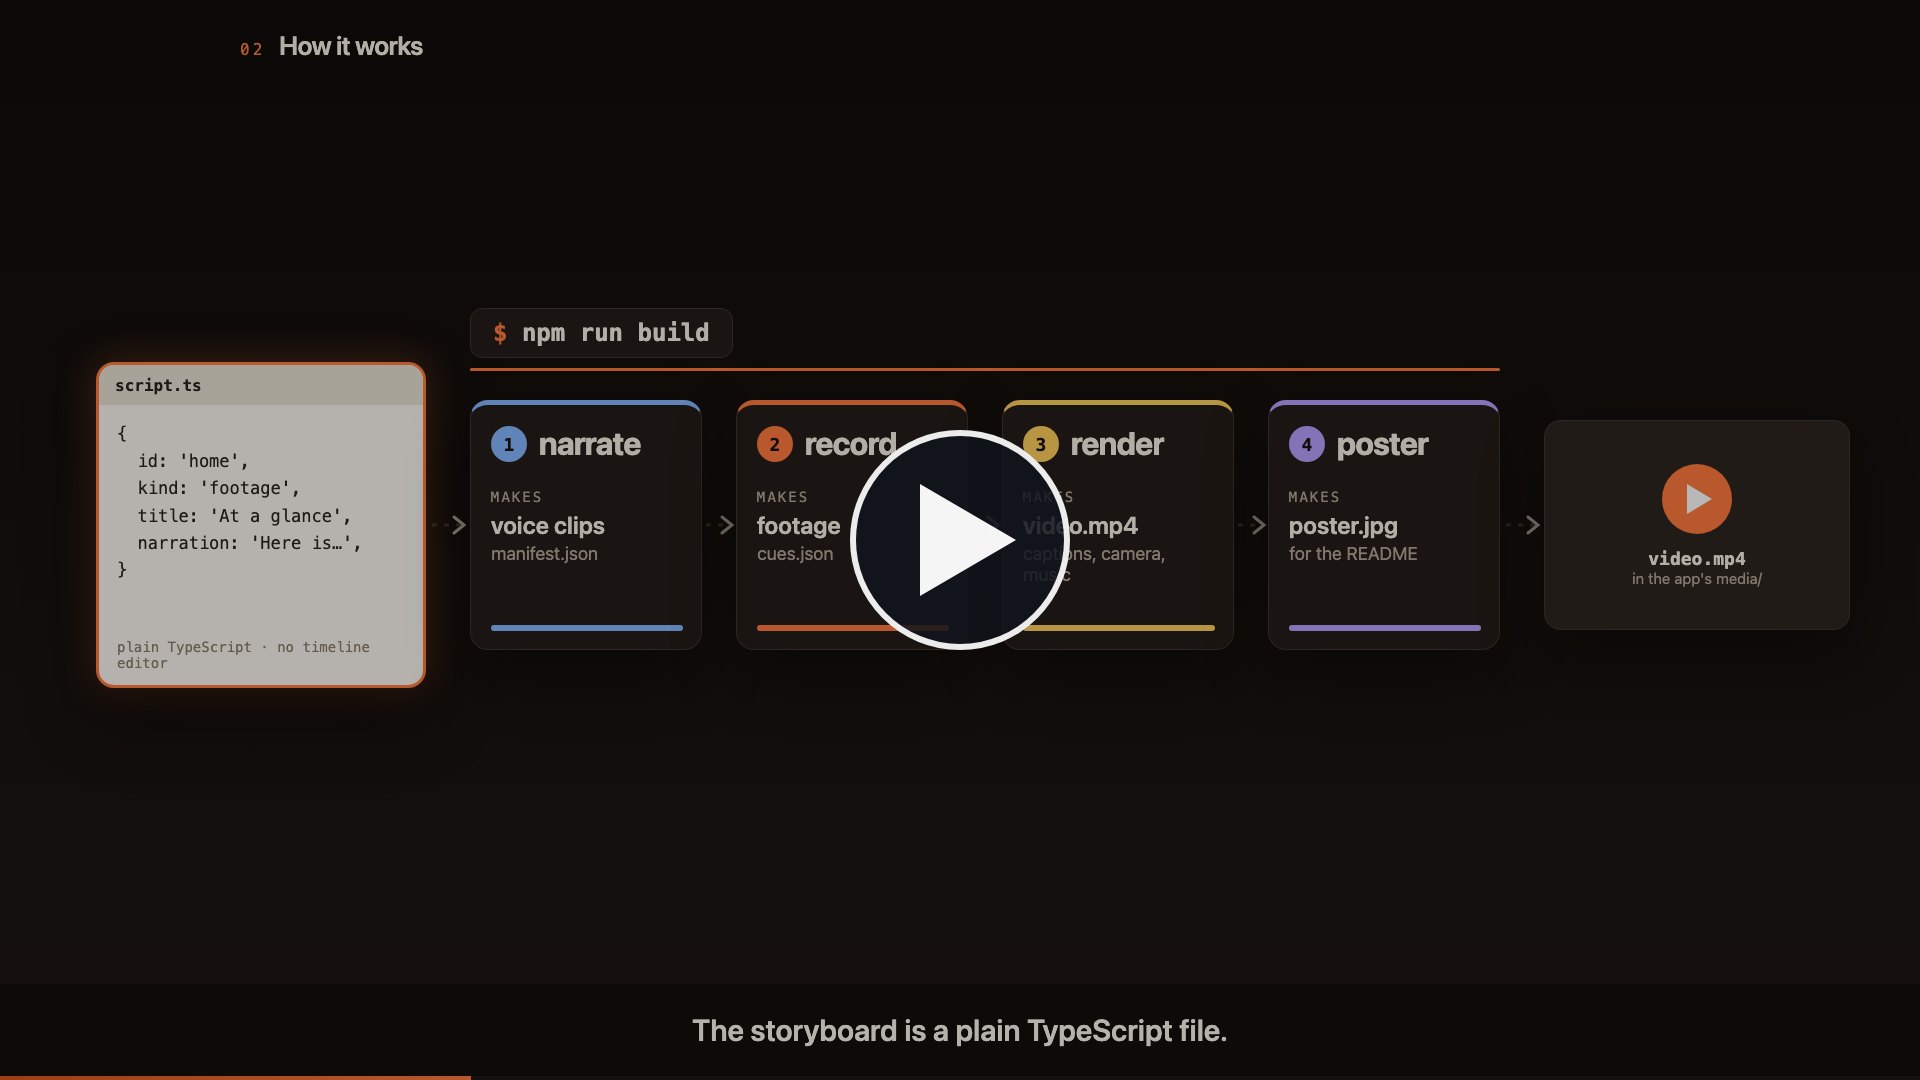
Task: Click the "id: 'home'," code line
Action: [x=193, y=461]
